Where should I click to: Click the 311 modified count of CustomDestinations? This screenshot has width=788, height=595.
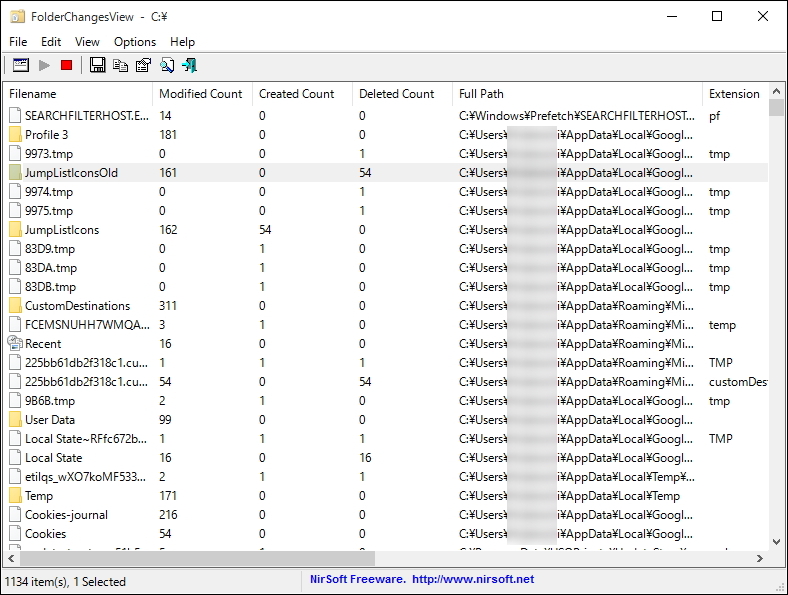tap(168, 306)
